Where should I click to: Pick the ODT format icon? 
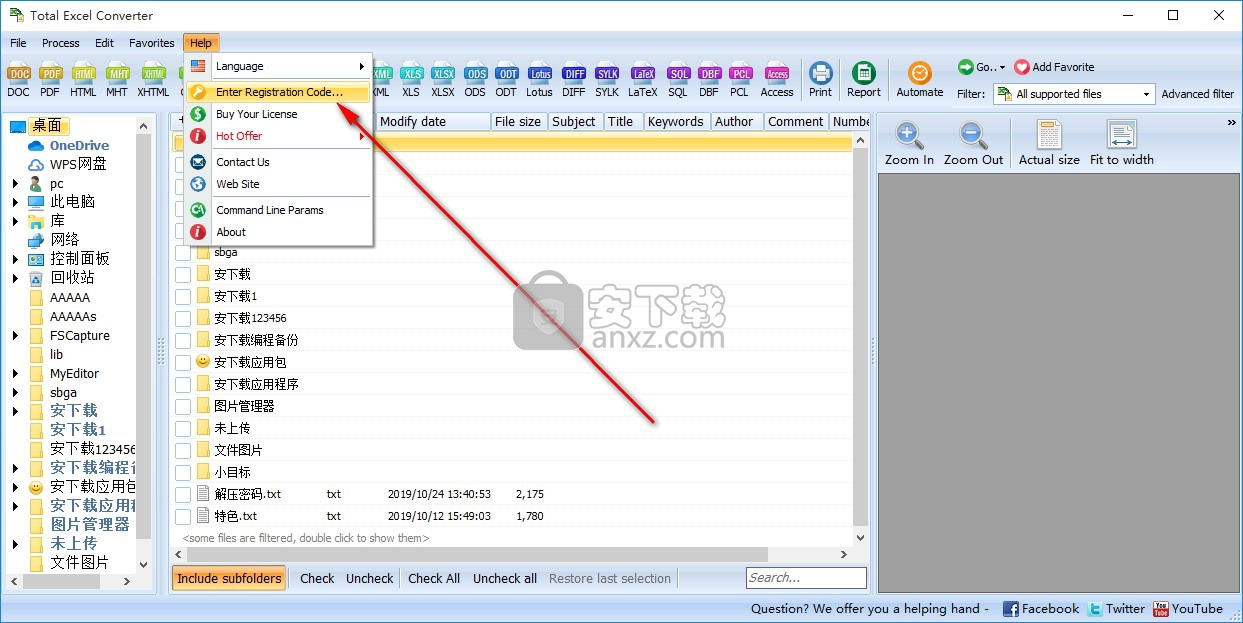click(507, 80)
